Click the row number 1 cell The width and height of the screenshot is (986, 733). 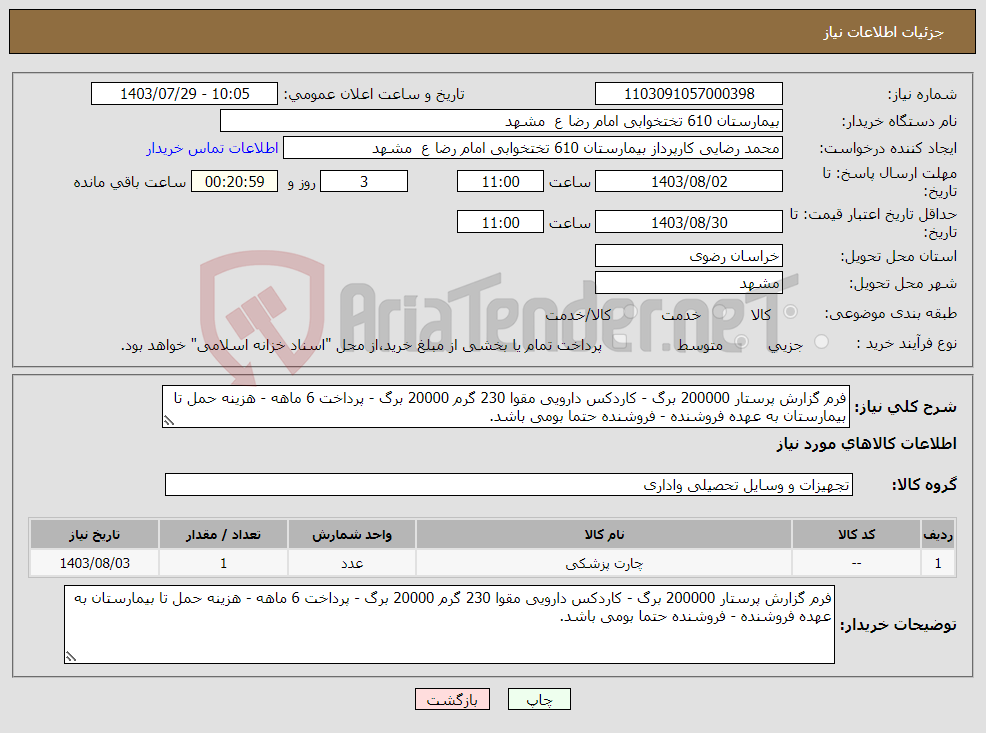[x=938, y=563]
